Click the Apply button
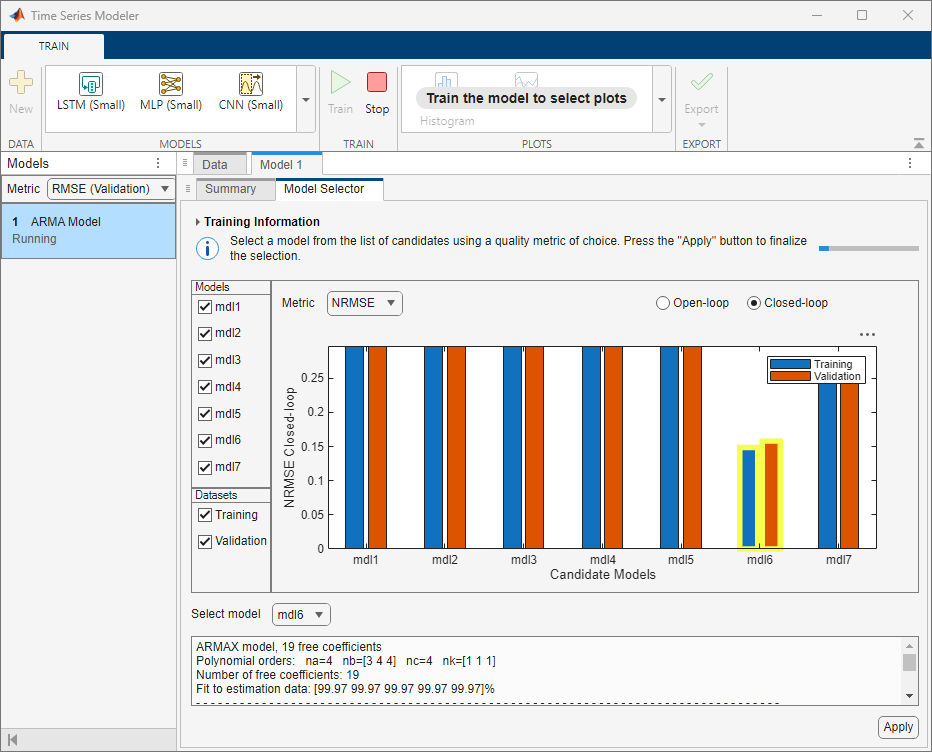 (x=897, y=727)
